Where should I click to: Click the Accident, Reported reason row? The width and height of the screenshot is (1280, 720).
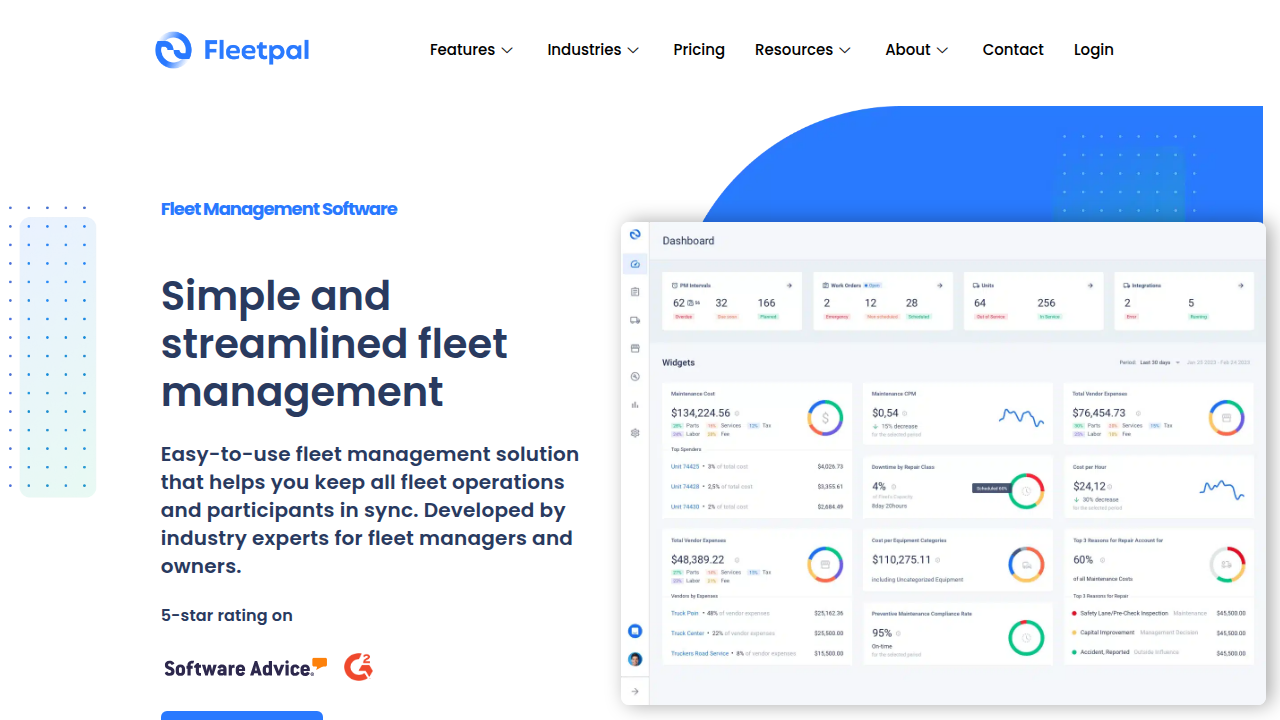(1159, 652)
